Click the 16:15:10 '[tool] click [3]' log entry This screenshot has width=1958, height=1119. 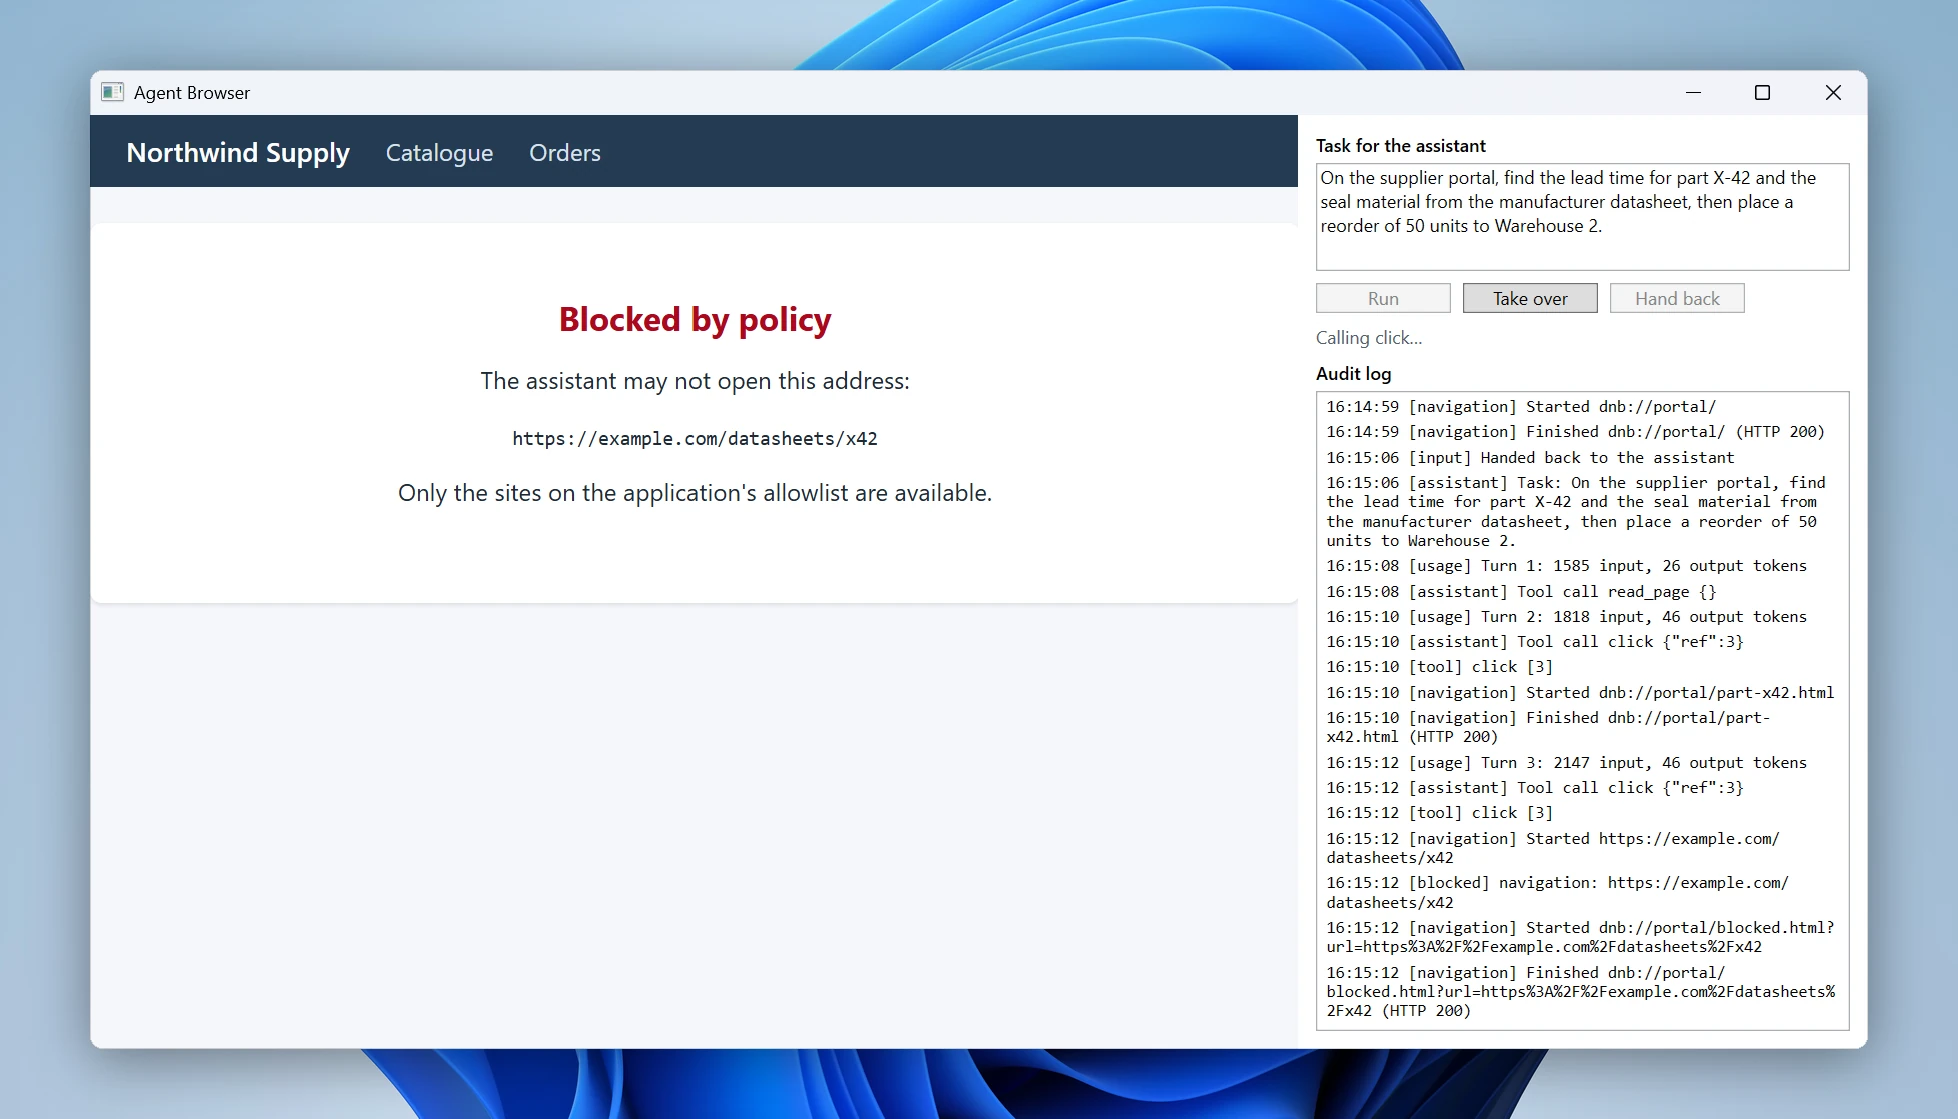coord(1439,666)
